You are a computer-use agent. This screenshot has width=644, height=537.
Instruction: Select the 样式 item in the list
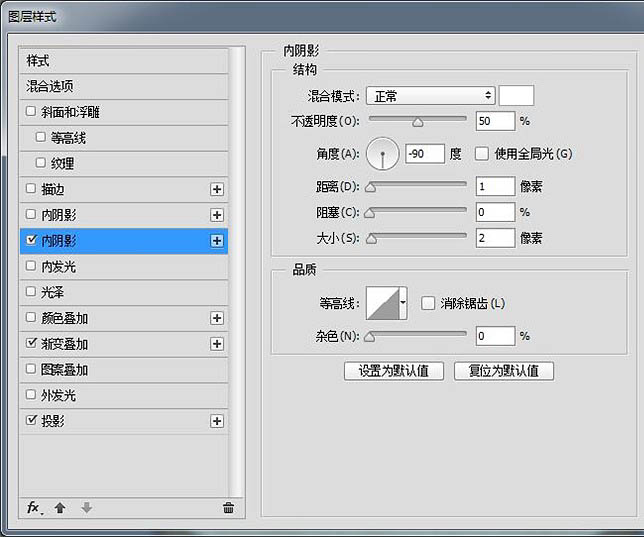[x=124, y=61]
